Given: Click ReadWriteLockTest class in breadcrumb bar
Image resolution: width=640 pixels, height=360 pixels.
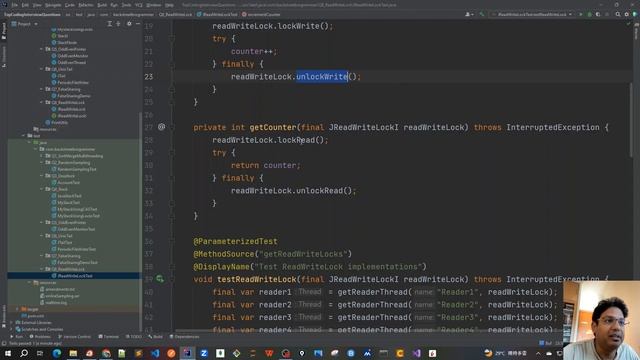Looking at the screenshot, I should 217,14.
